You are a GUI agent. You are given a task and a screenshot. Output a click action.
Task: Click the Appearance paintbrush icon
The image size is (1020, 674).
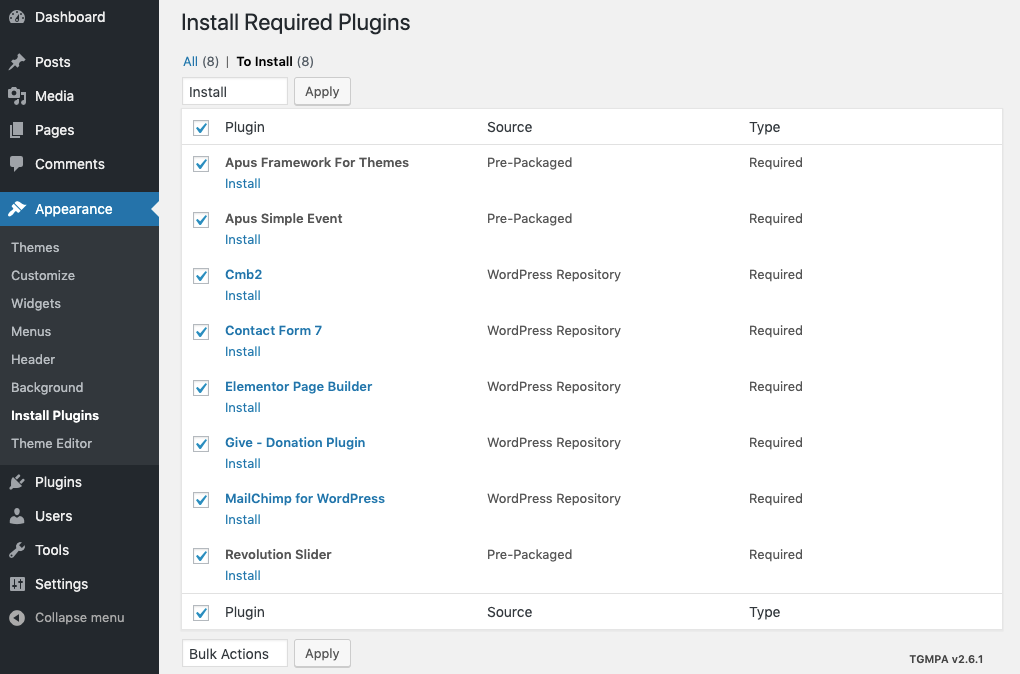point(18,209)
